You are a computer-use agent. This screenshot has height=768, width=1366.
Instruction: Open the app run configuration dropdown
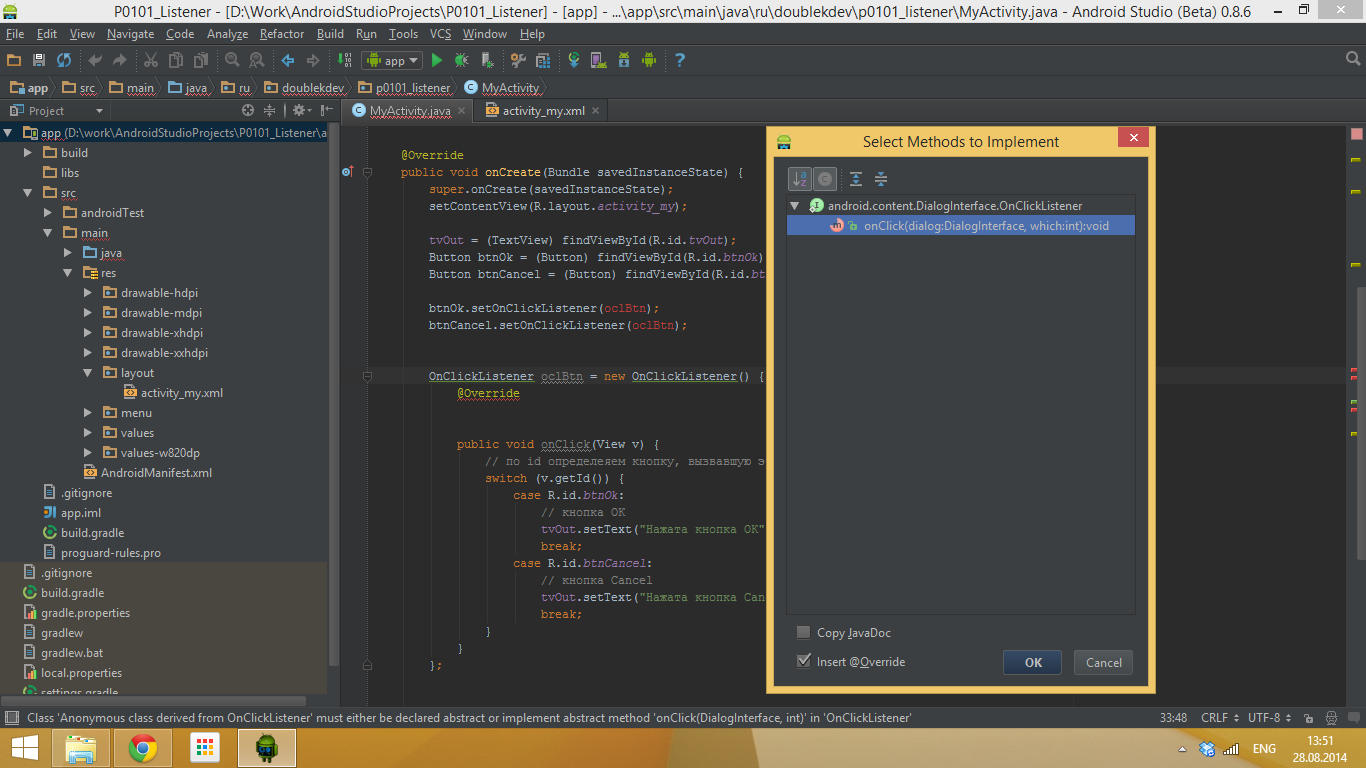coord(391,60)
